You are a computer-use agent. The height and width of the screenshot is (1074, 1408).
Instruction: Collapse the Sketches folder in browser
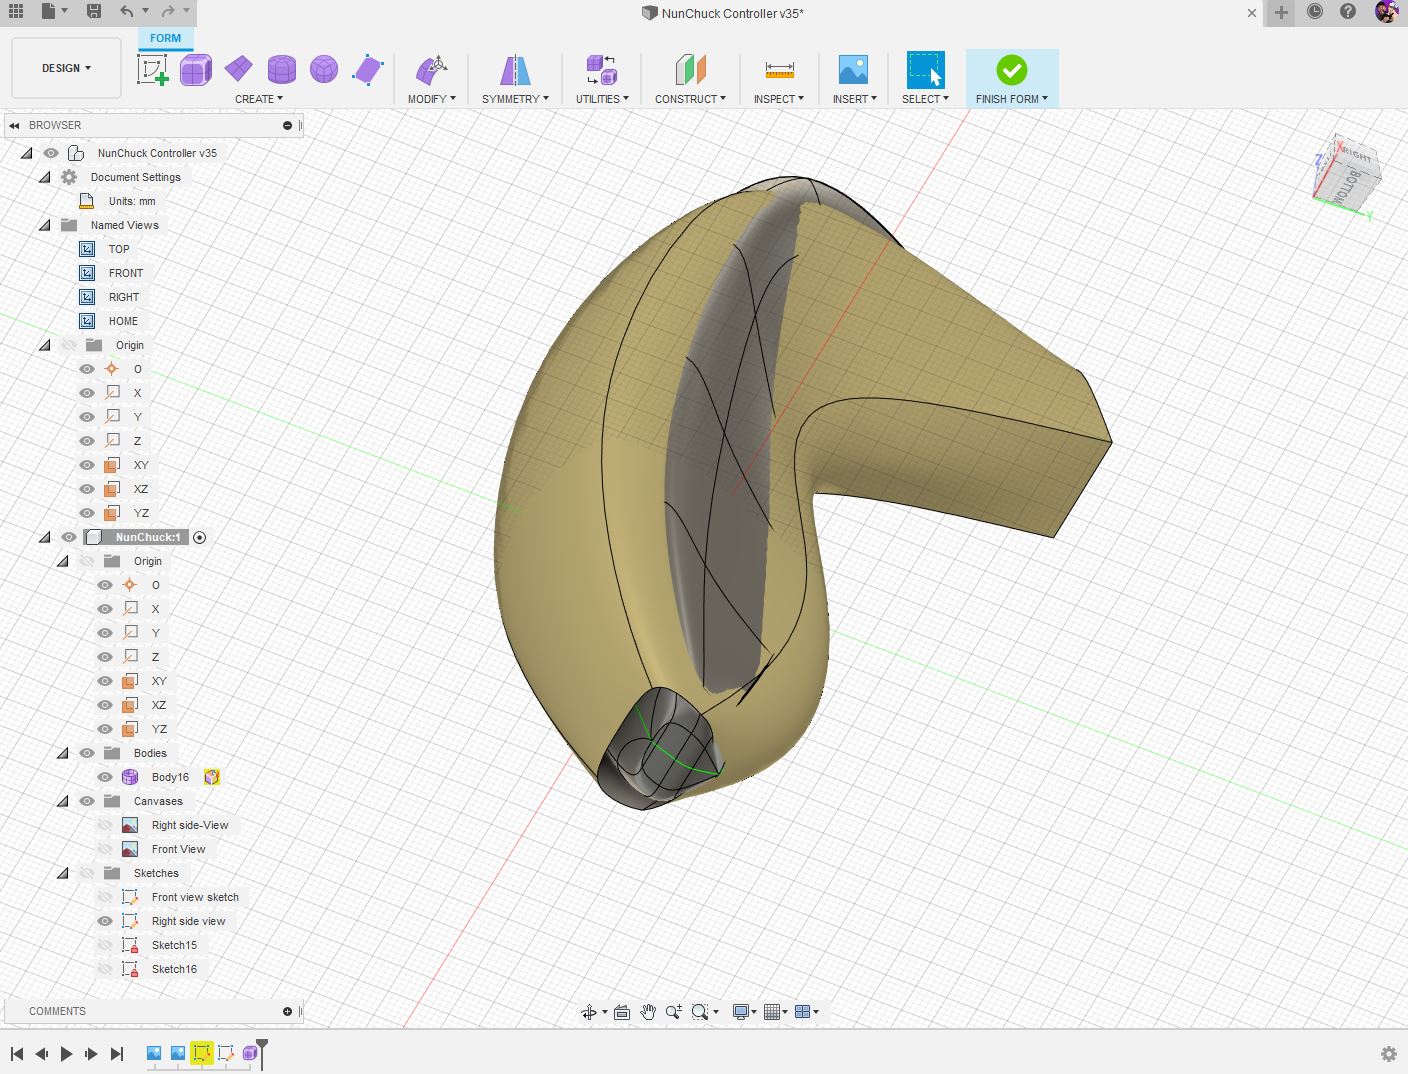(x=63, y=873)
